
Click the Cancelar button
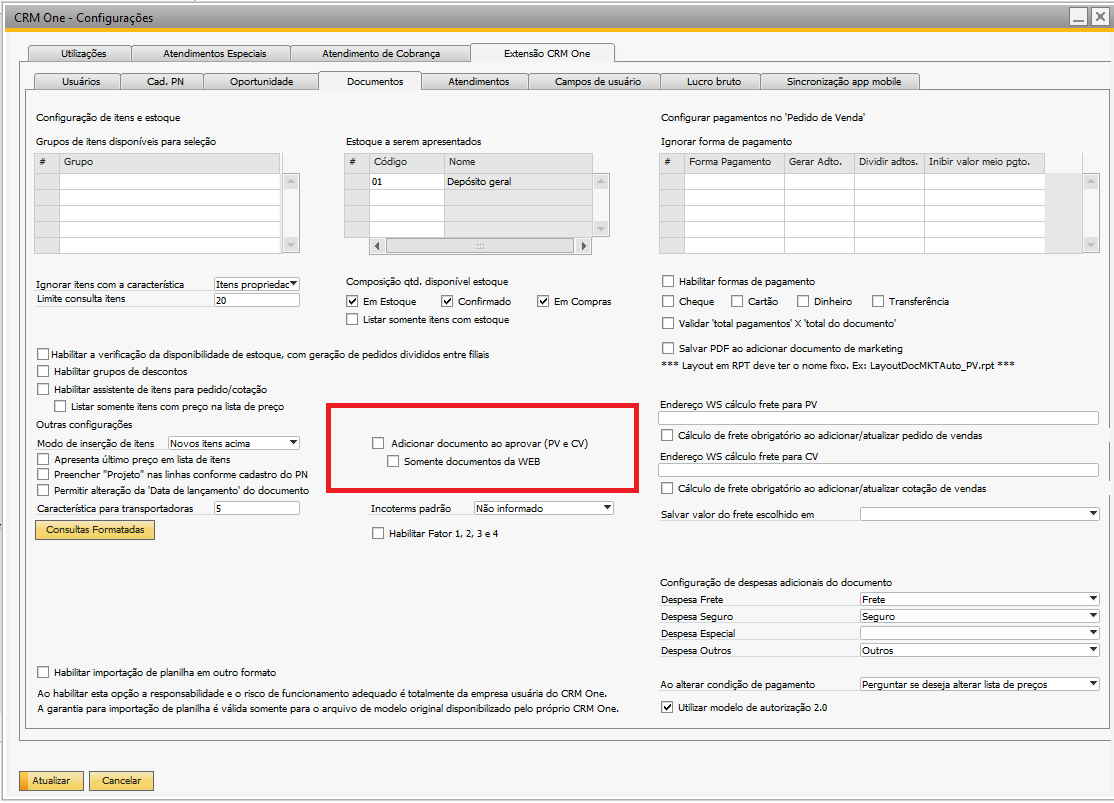[121, 780]
